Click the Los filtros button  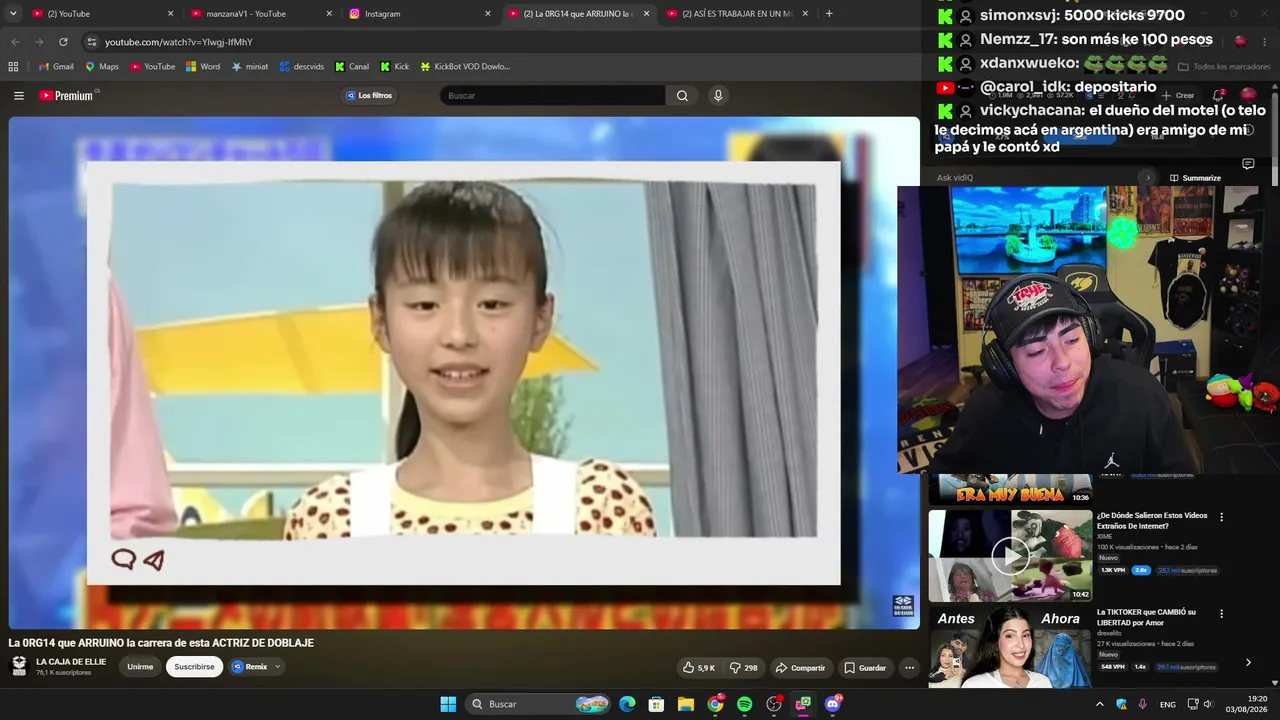369,96
